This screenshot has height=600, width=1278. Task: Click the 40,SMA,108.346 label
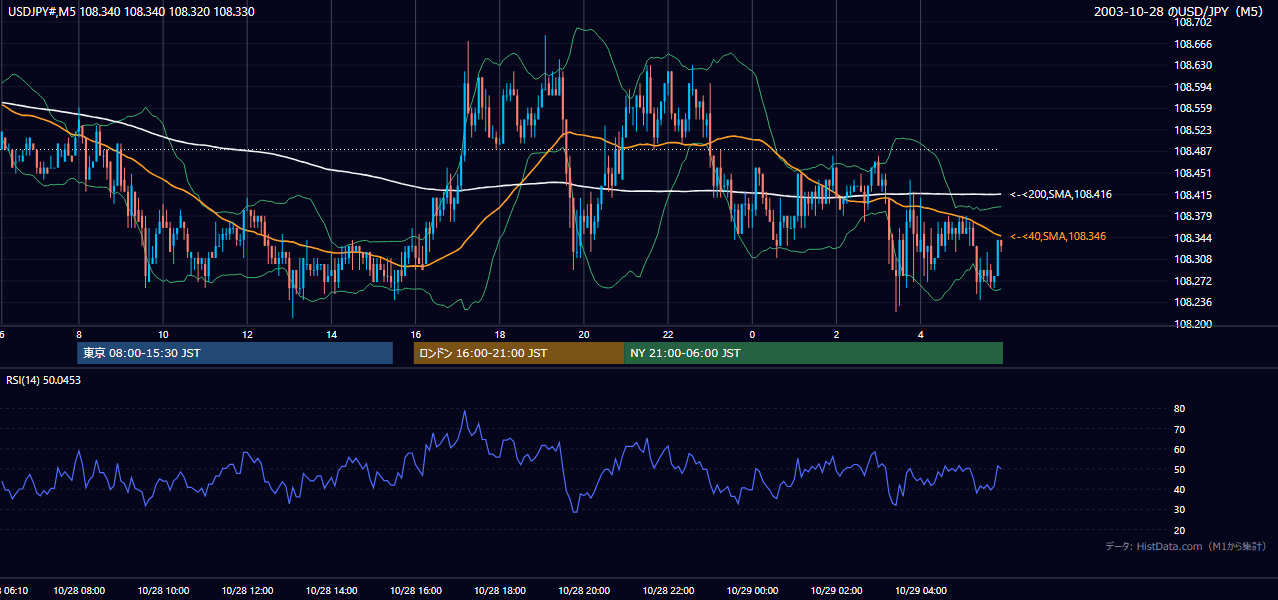1059,236
